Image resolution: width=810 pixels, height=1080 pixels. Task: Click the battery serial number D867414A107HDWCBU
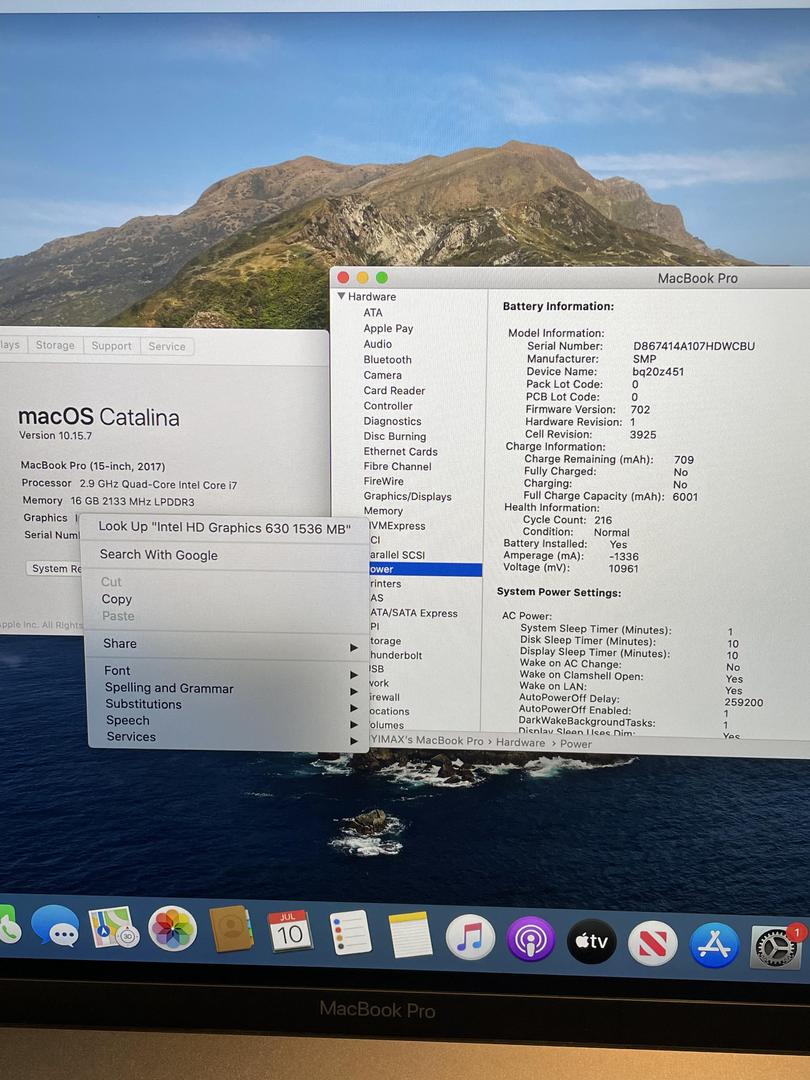click(694, 346)
